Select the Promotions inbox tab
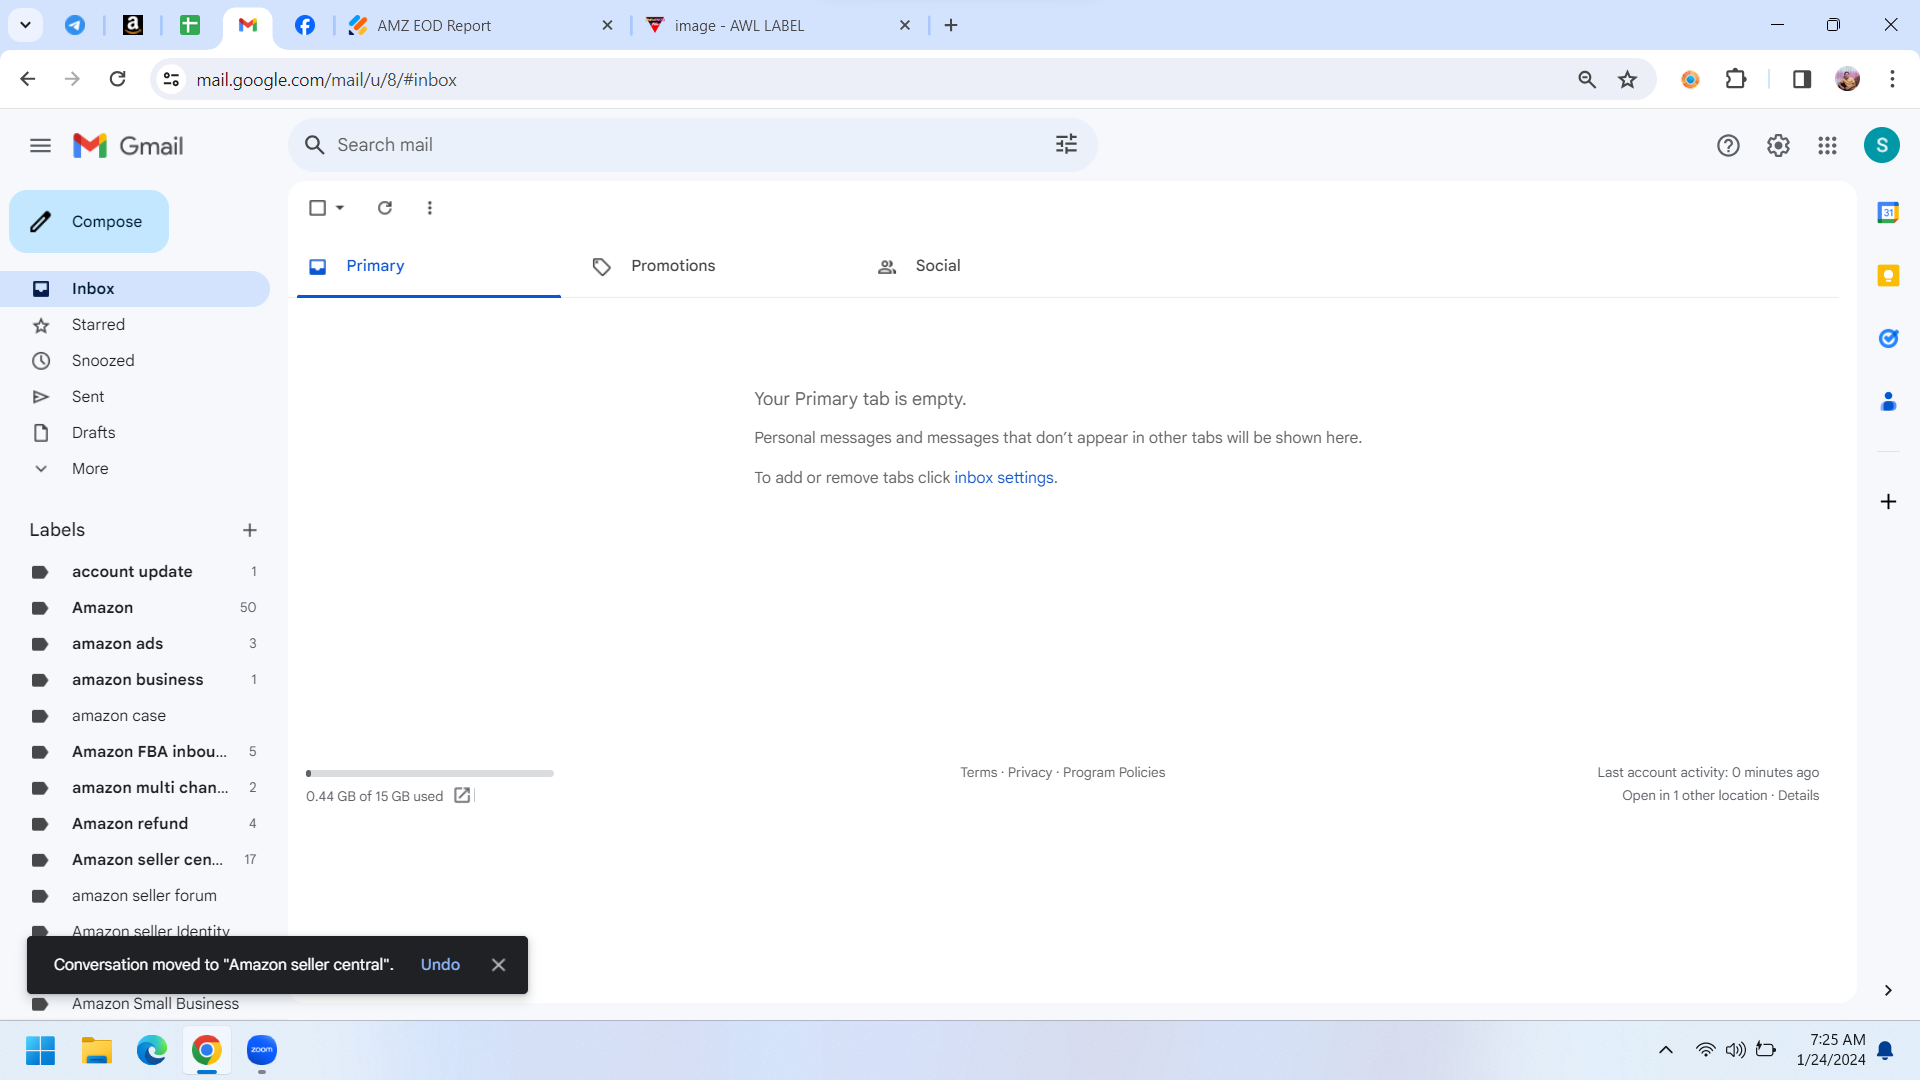 click(713, 266)
